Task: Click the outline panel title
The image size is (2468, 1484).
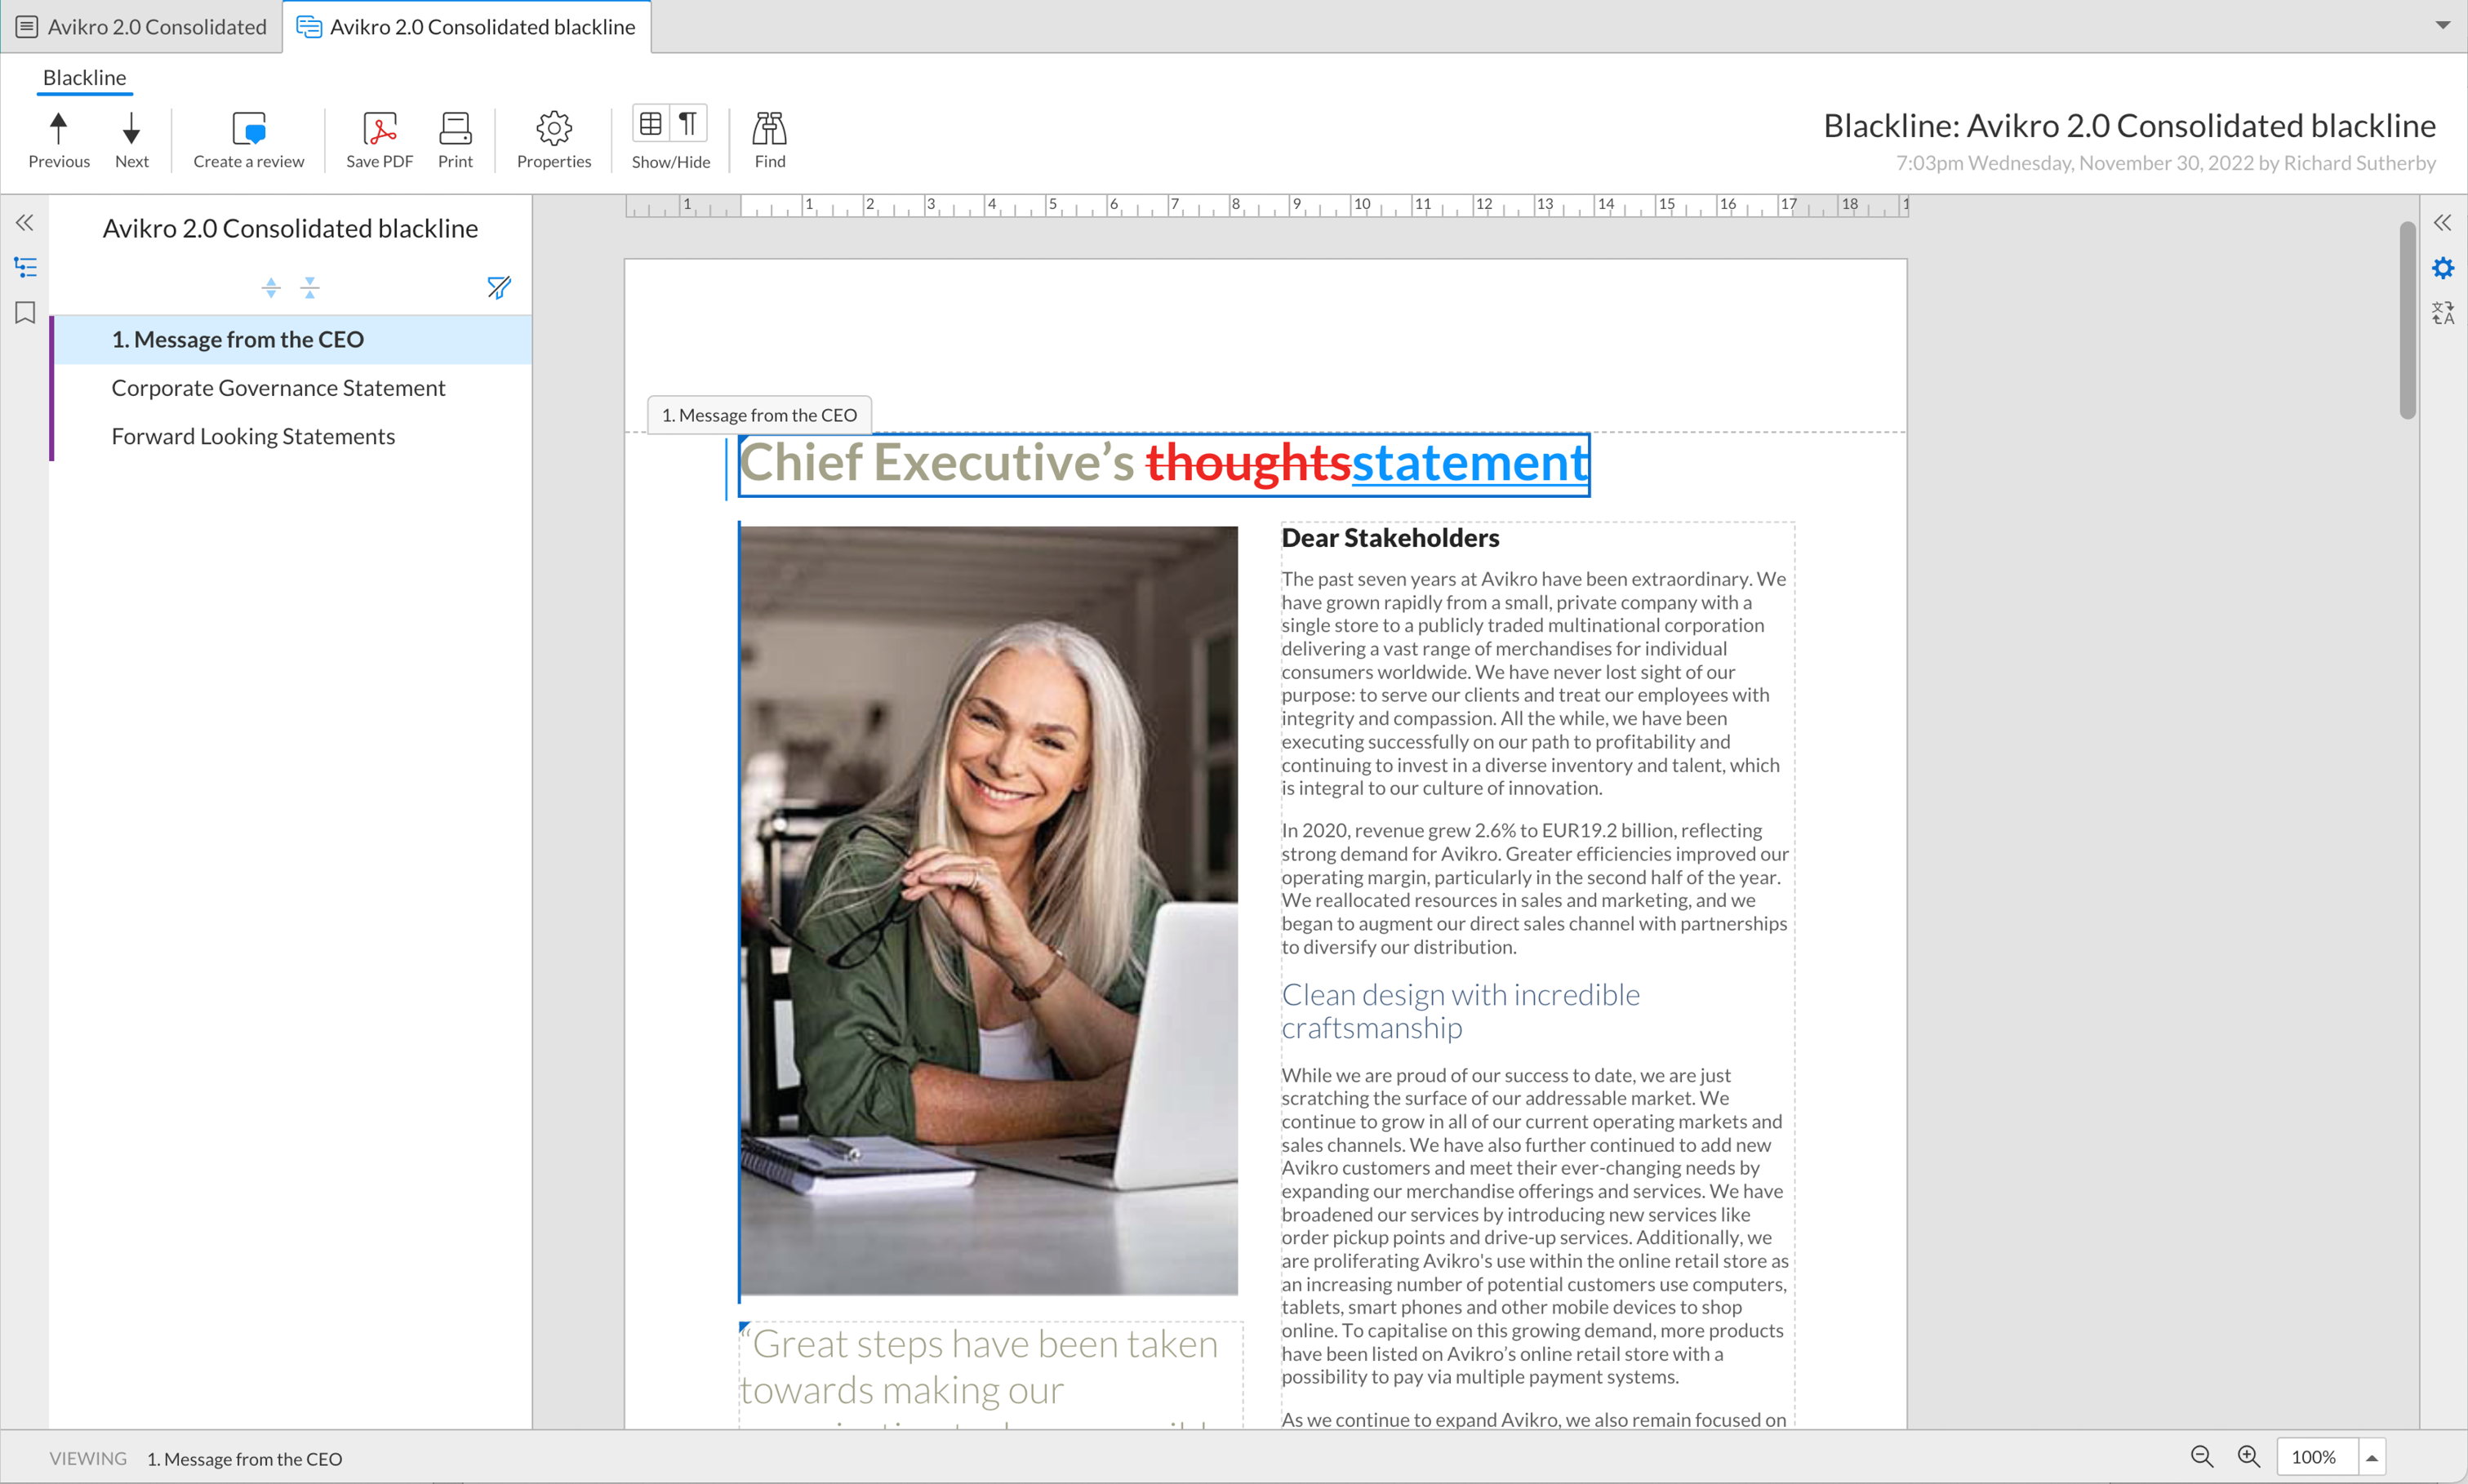Action: [x=290, y=229]
